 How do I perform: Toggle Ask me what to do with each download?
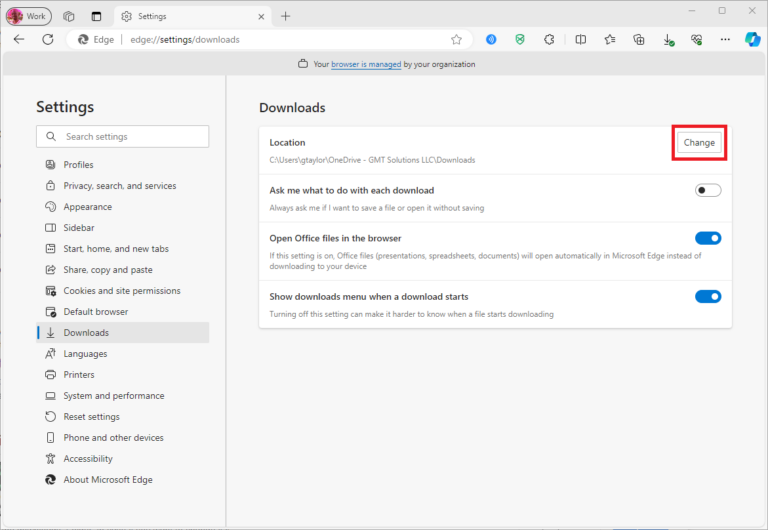click(x=708, y=190)
